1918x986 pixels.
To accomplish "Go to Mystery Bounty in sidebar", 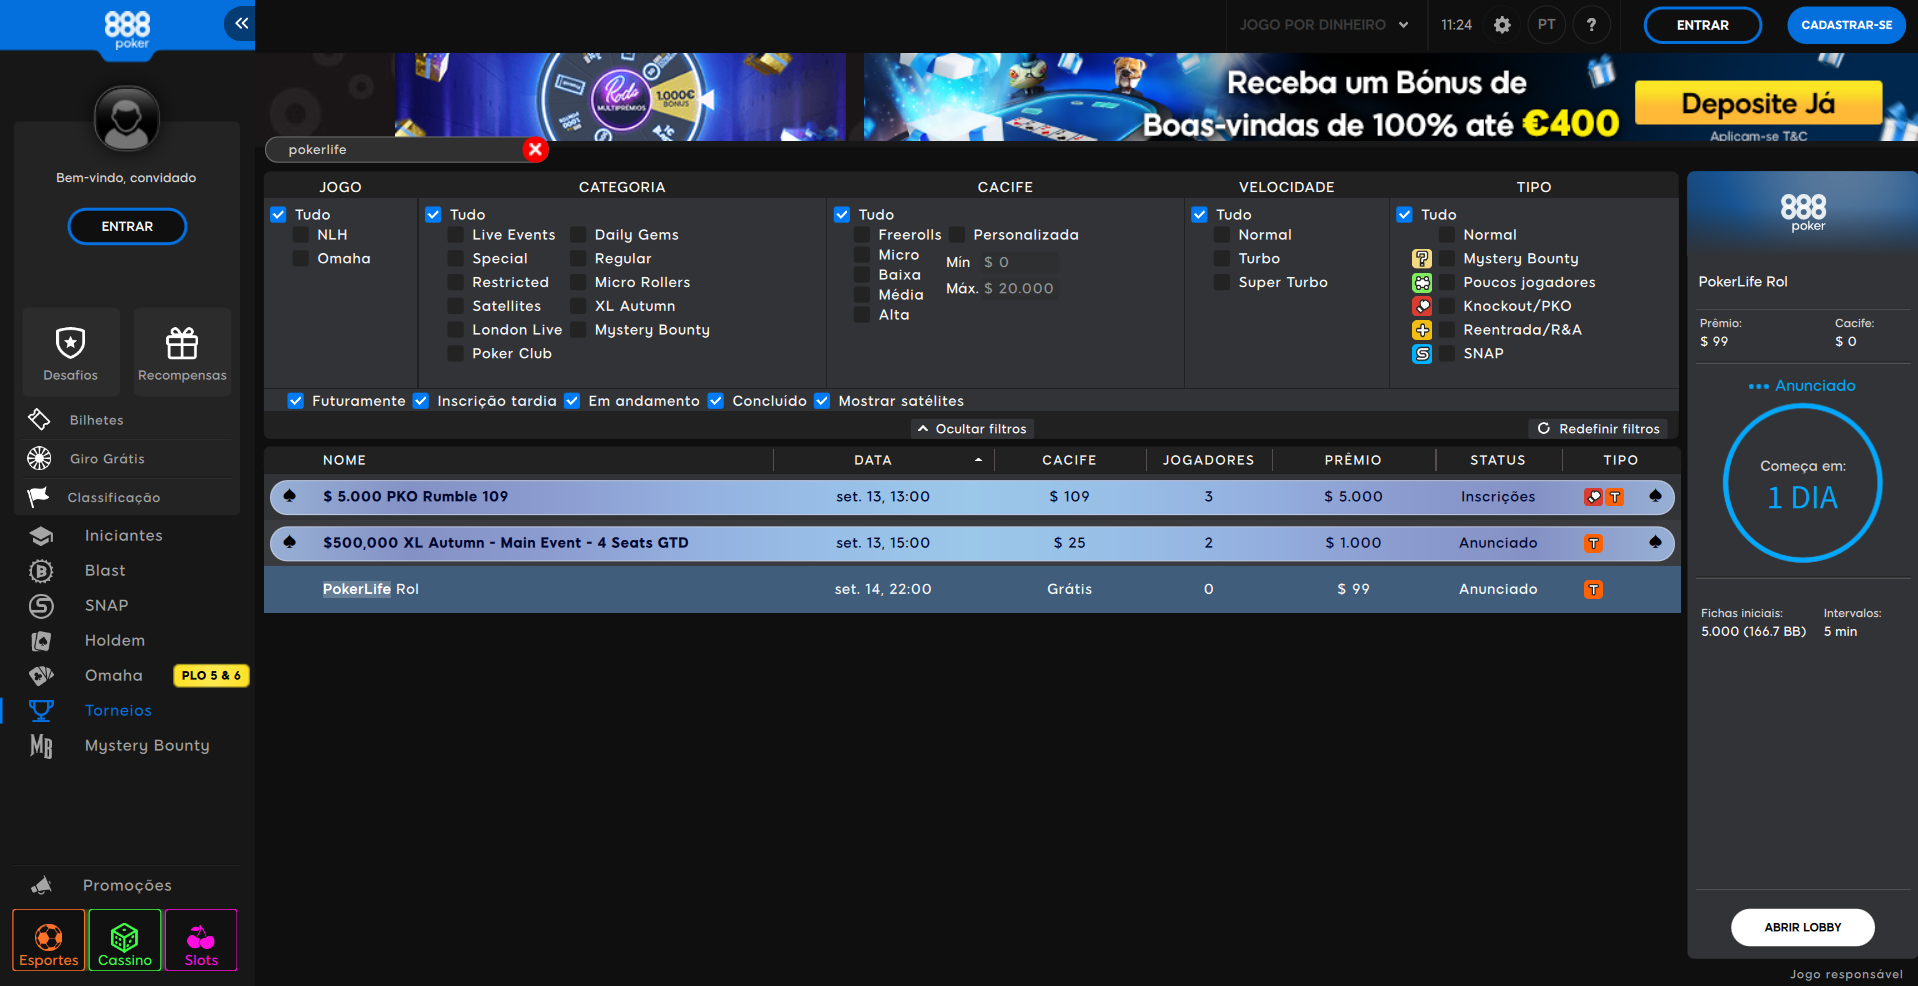I will click(147, 746).
